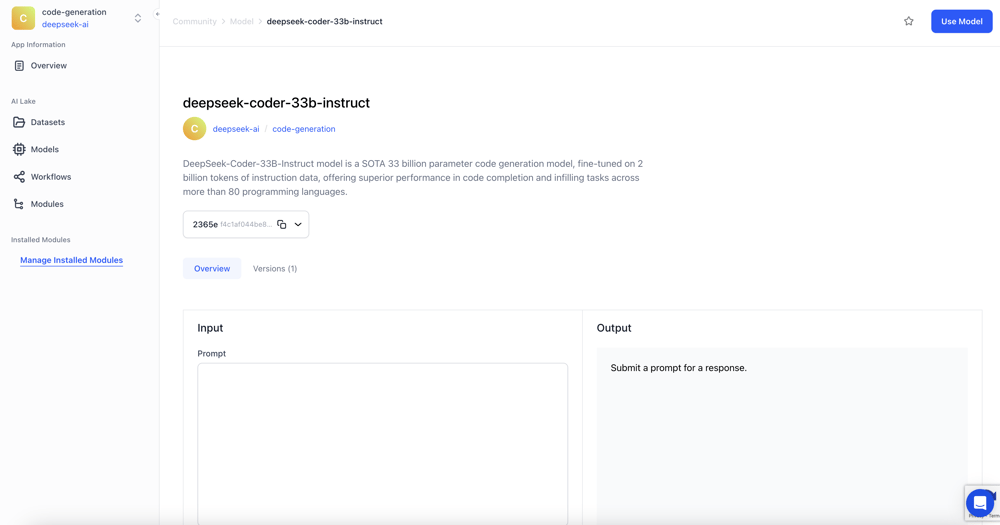Click the Modules branch icon
The height and width of the screenshot is (525, 1000).
19,204
